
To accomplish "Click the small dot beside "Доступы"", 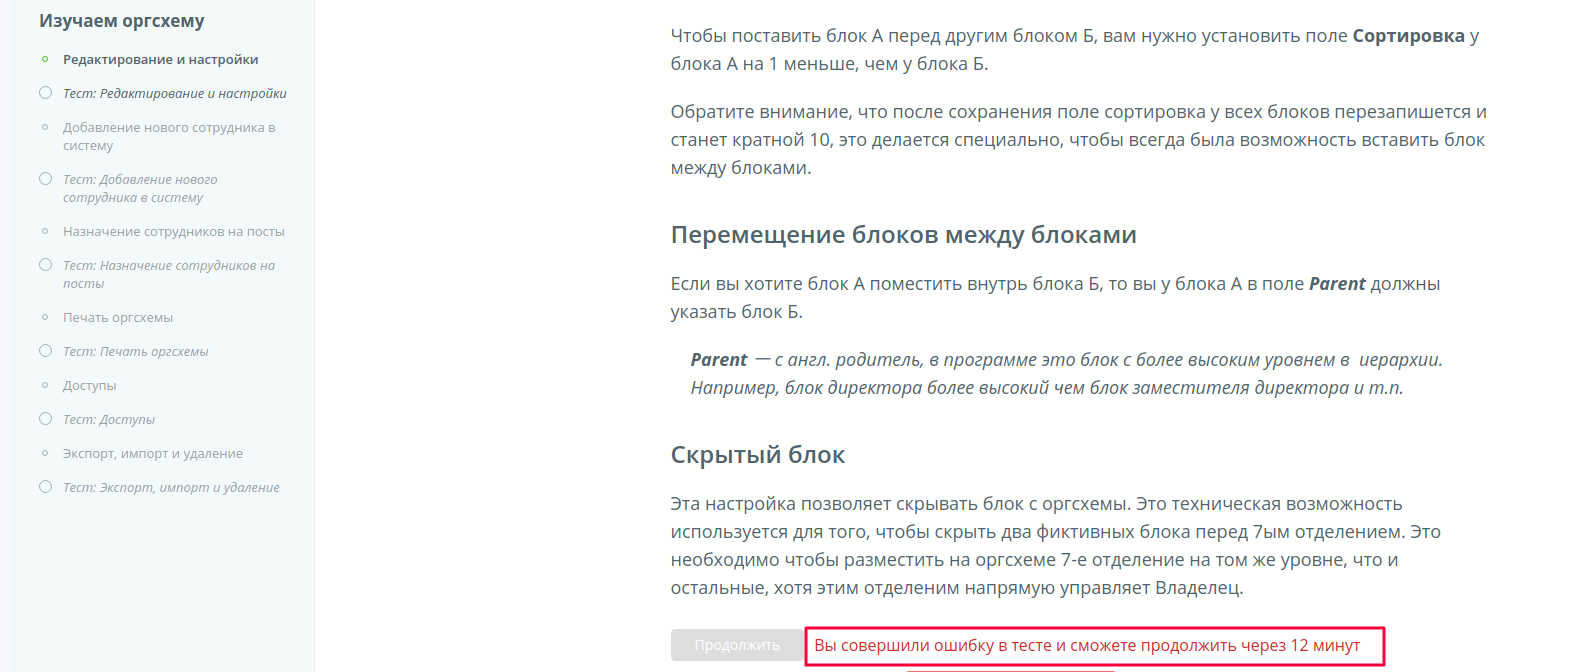I will (x=45, y=385).
